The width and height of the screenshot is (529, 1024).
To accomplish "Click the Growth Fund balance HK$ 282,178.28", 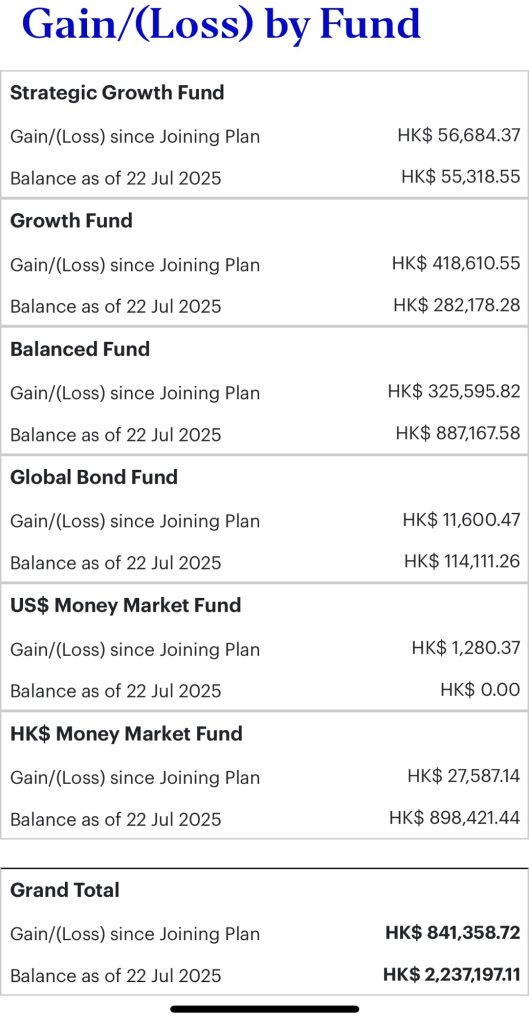I will click(x=457, y=305).
